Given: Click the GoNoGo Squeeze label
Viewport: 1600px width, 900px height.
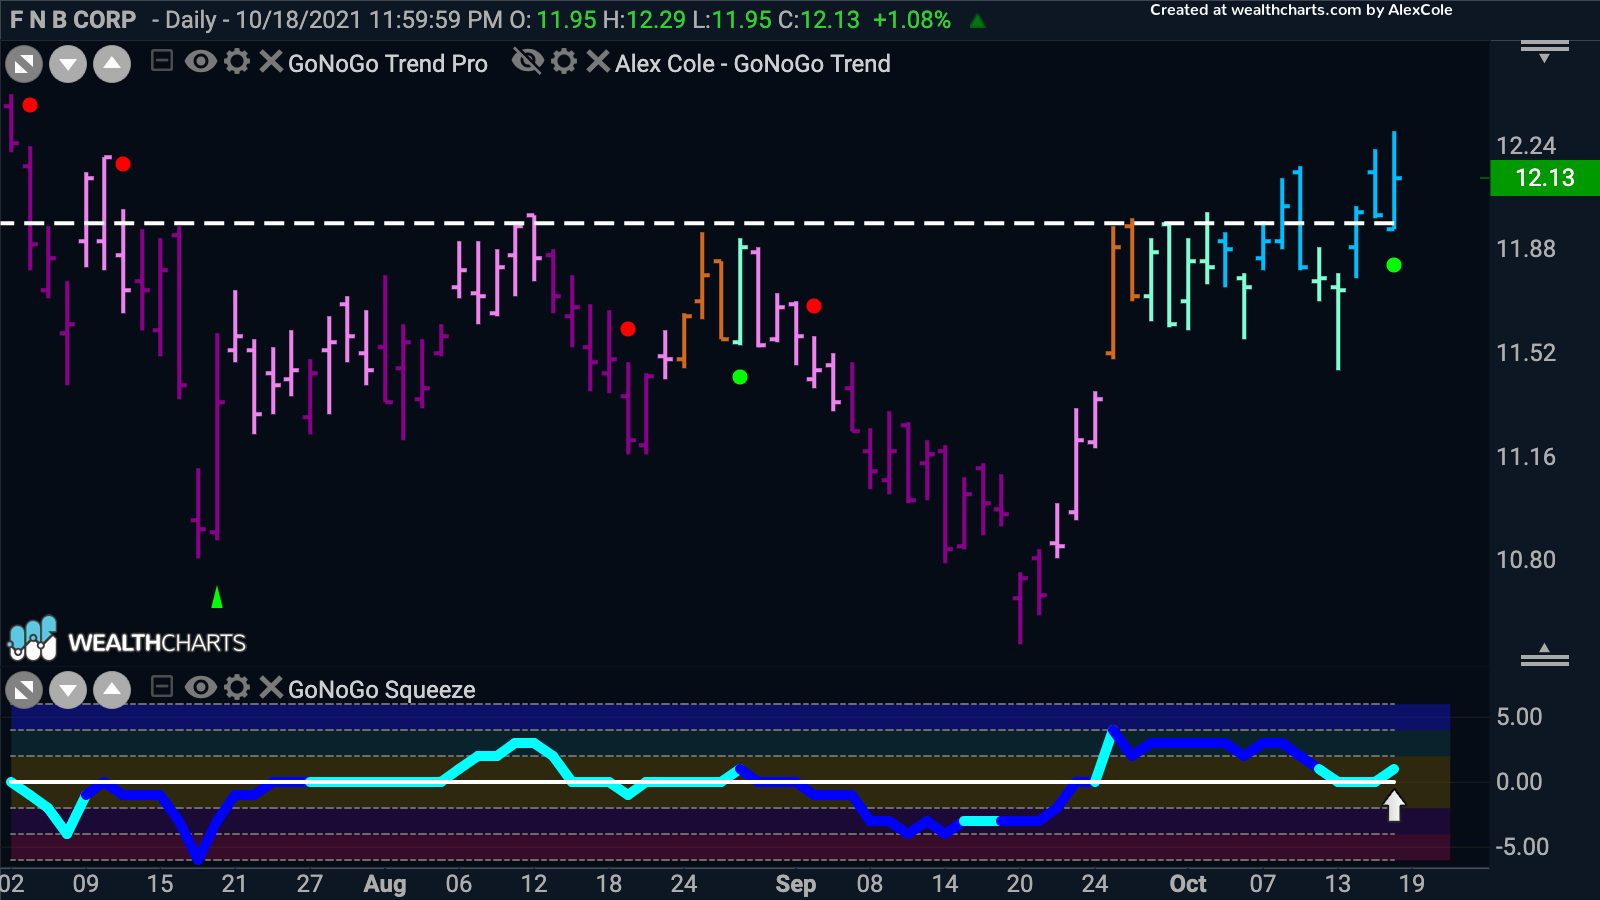Looking at the screenshot, I should point(381,690).
